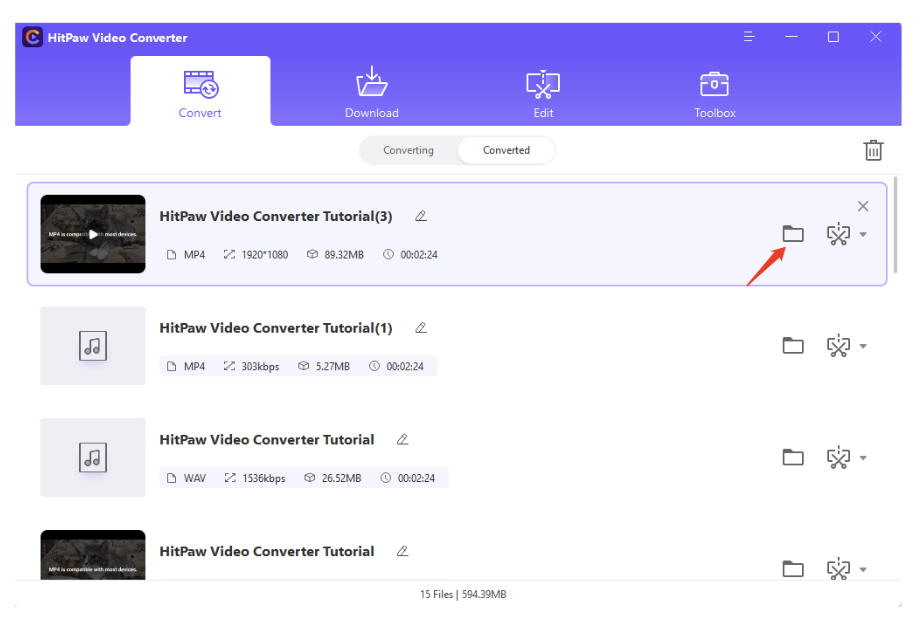This screenshot has width=920, height=636.
Task: Click the audio thumbnail of Tutorial(1)
Action: tap(93, 346)
